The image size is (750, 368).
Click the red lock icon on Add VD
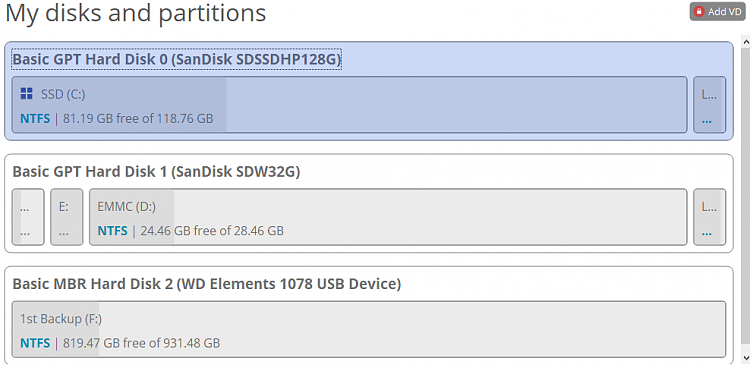tap(699, 12)
